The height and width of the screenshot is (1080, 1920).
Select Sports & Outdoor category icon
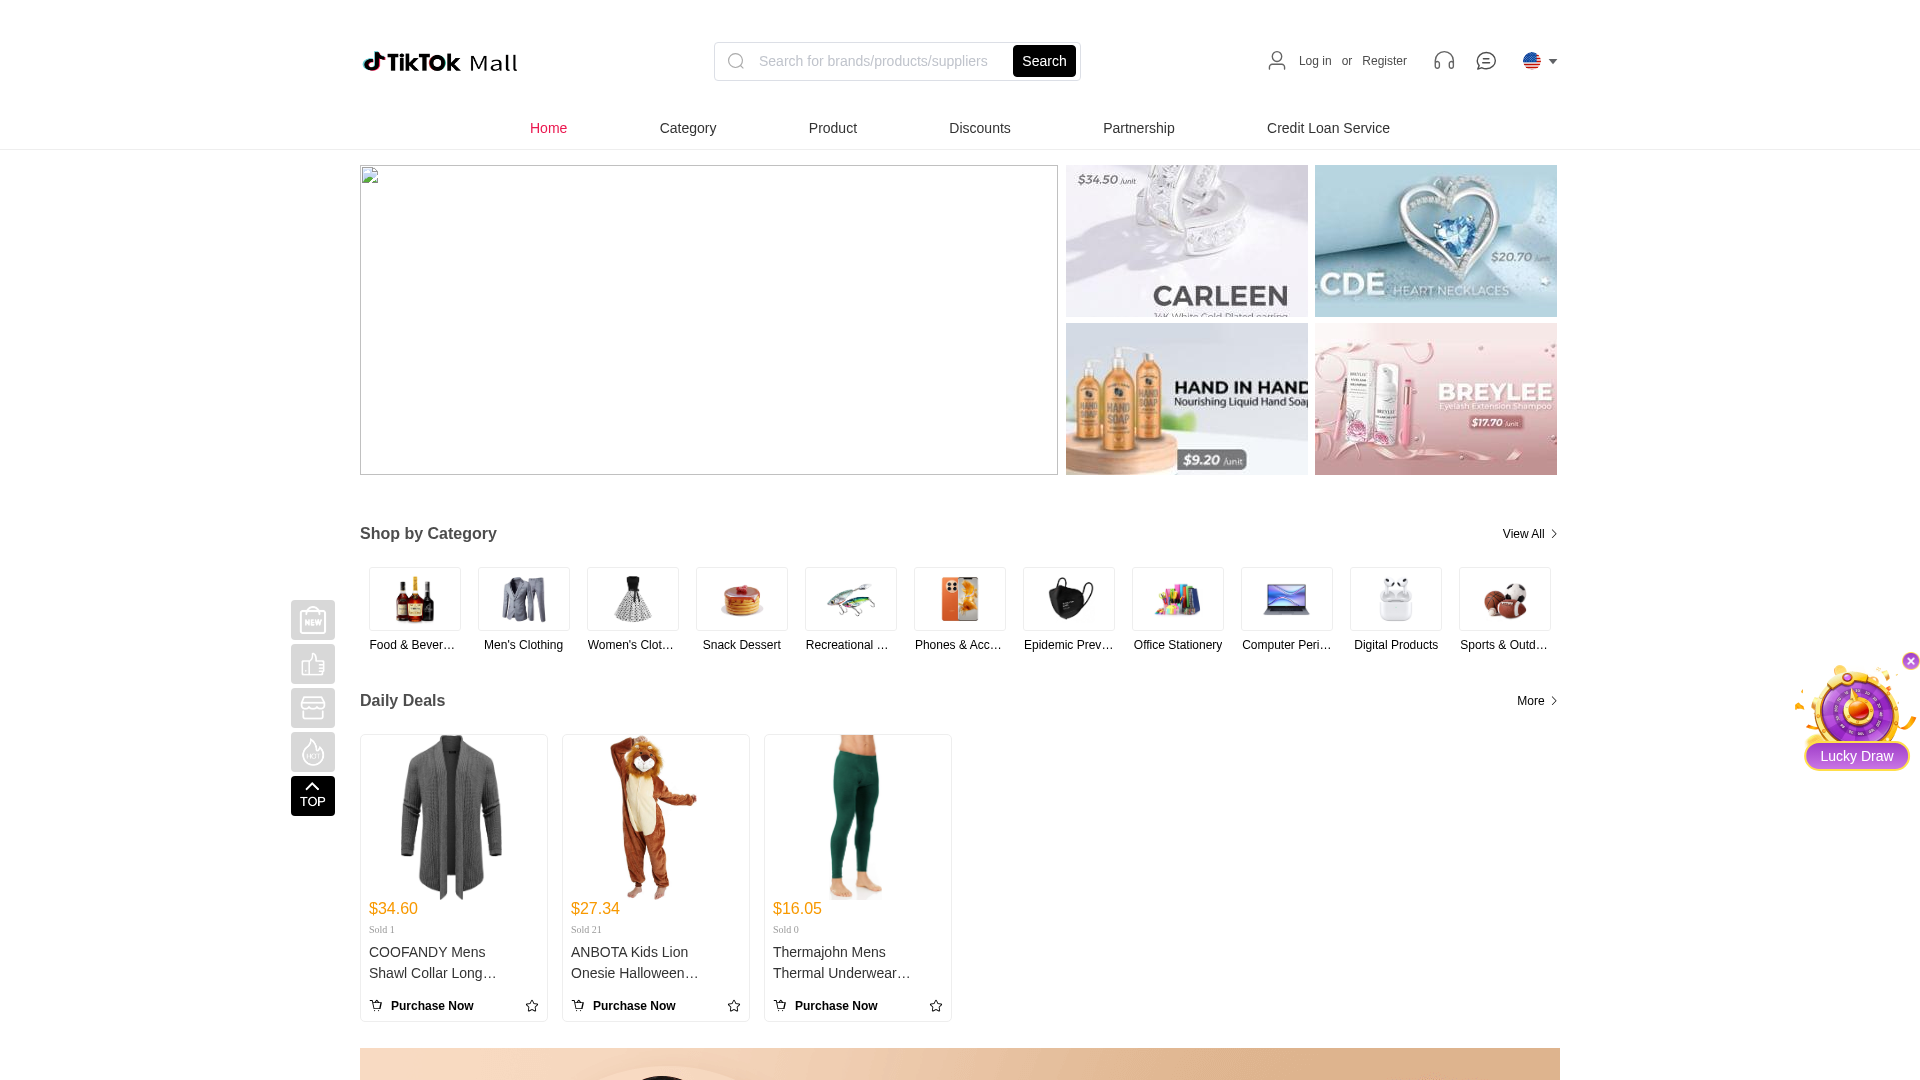[x=1505, y=599]
